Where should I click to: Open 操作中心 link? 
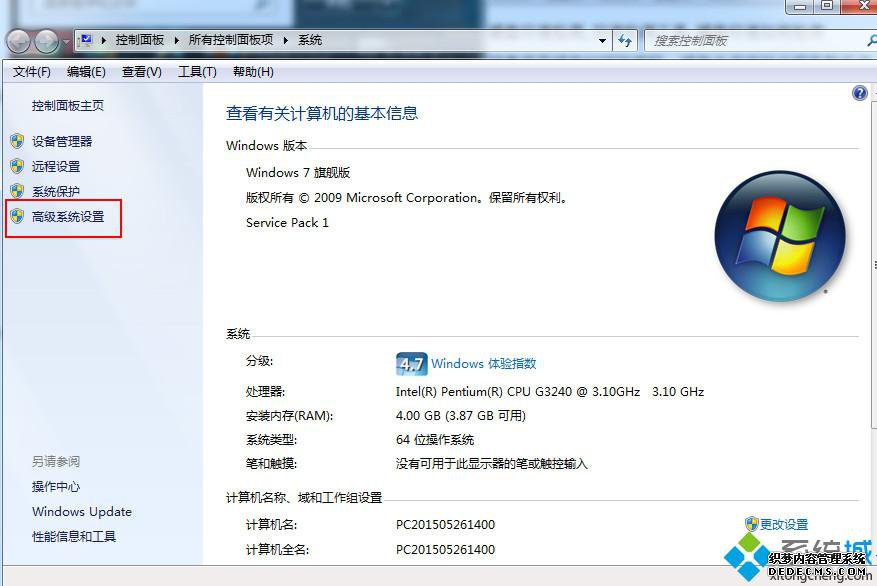tap(55, 486)
